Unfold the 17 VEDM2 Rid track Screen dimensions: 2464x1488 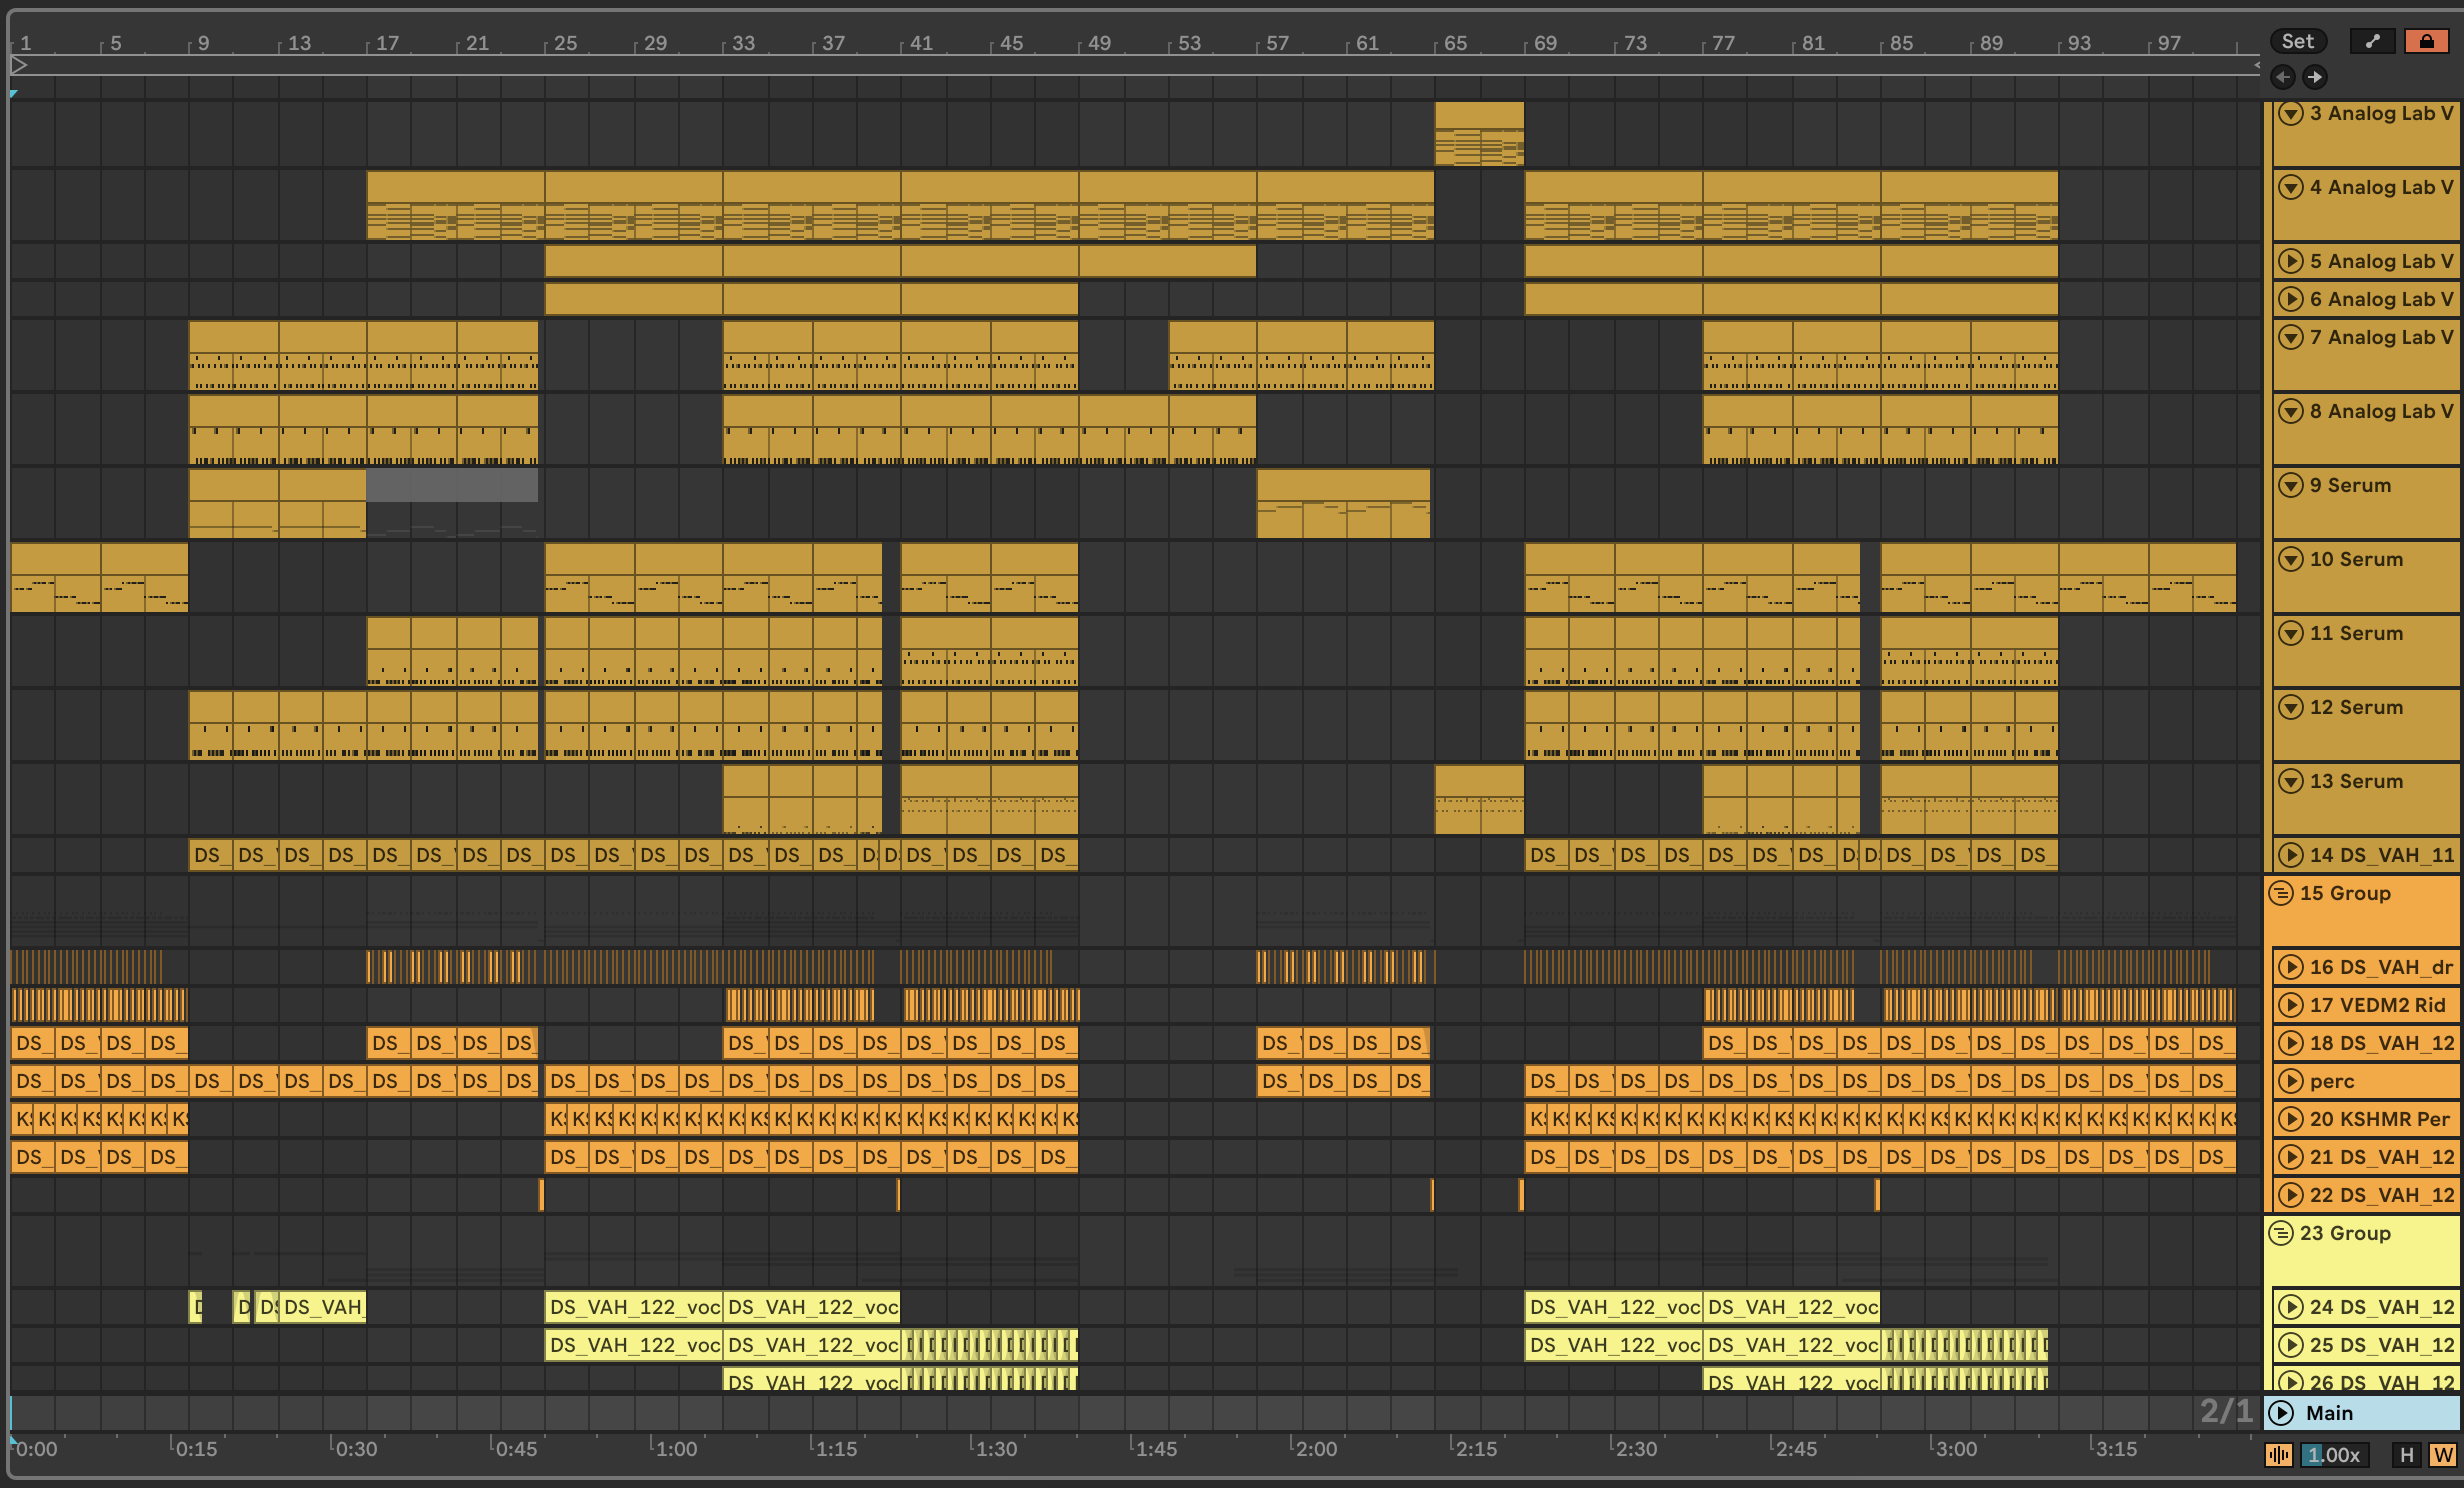pyautogui.click(x=2290, y=1005)
